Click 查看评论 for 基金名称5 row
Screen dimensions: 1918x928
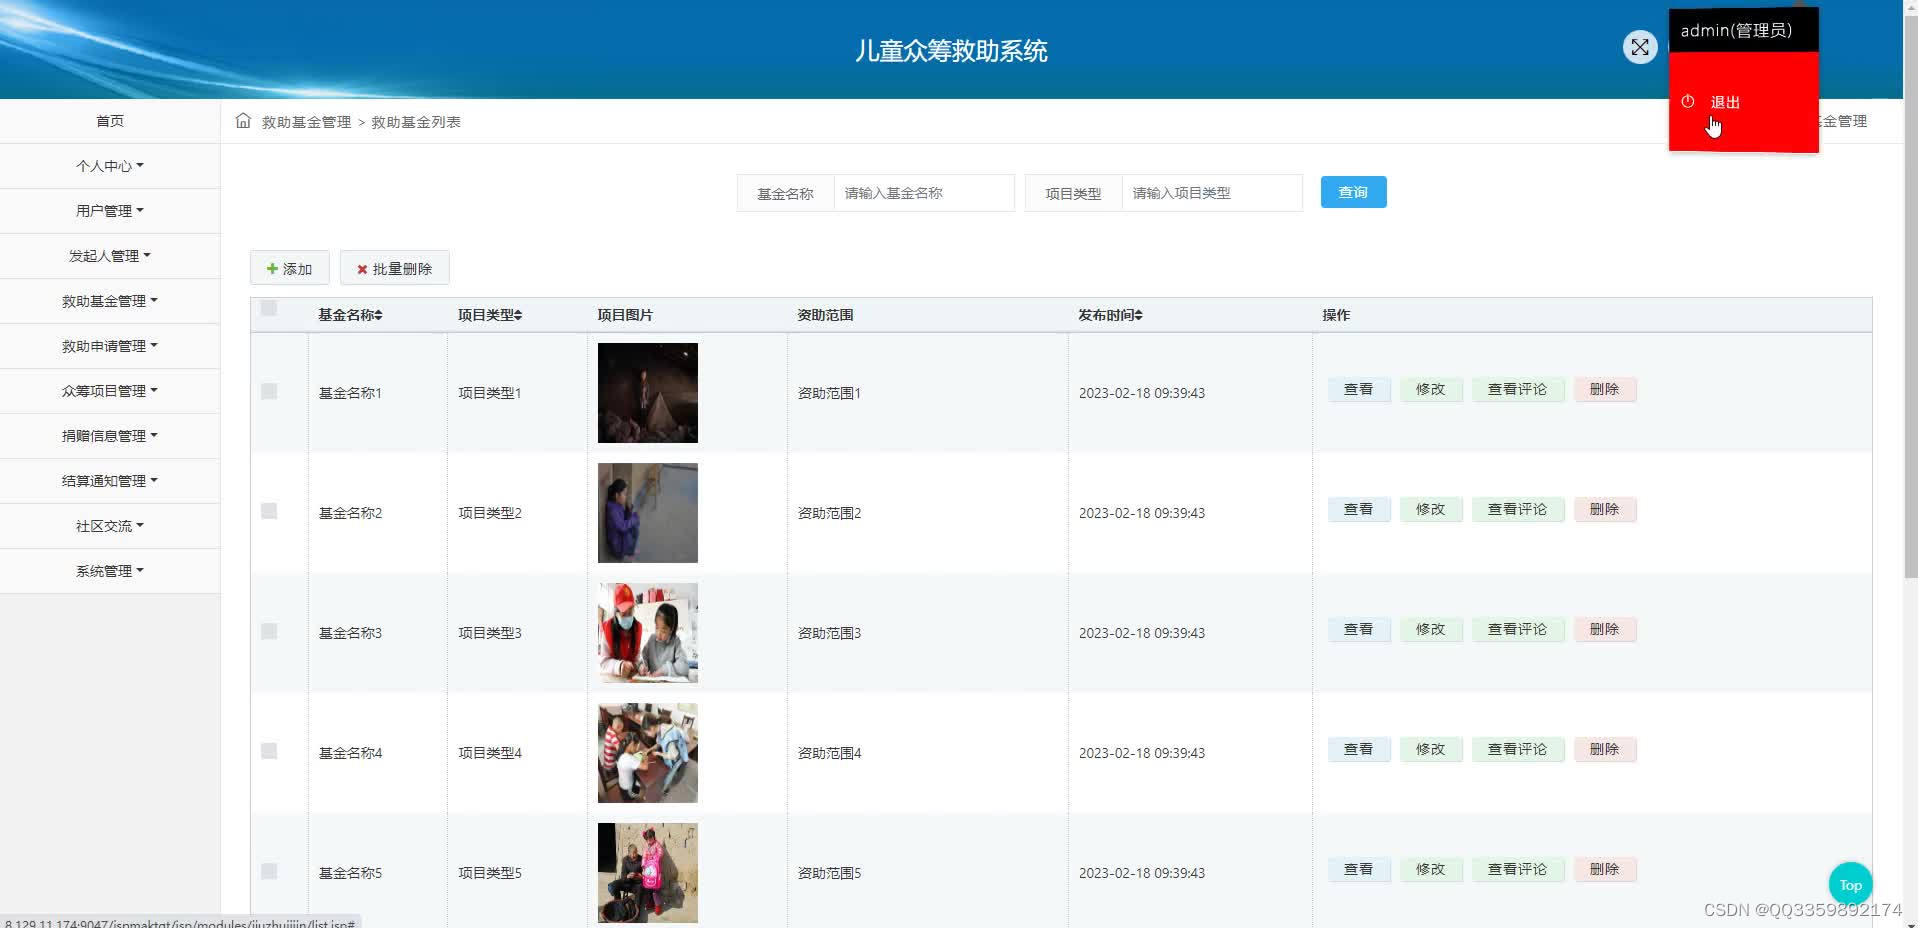point(1518,869)
